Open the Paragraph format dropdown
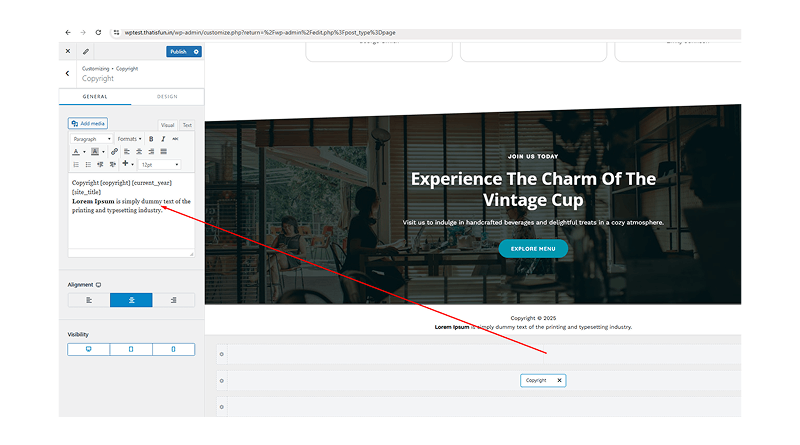Viewport: 800px width, 445px height. (x=91, y=139)
